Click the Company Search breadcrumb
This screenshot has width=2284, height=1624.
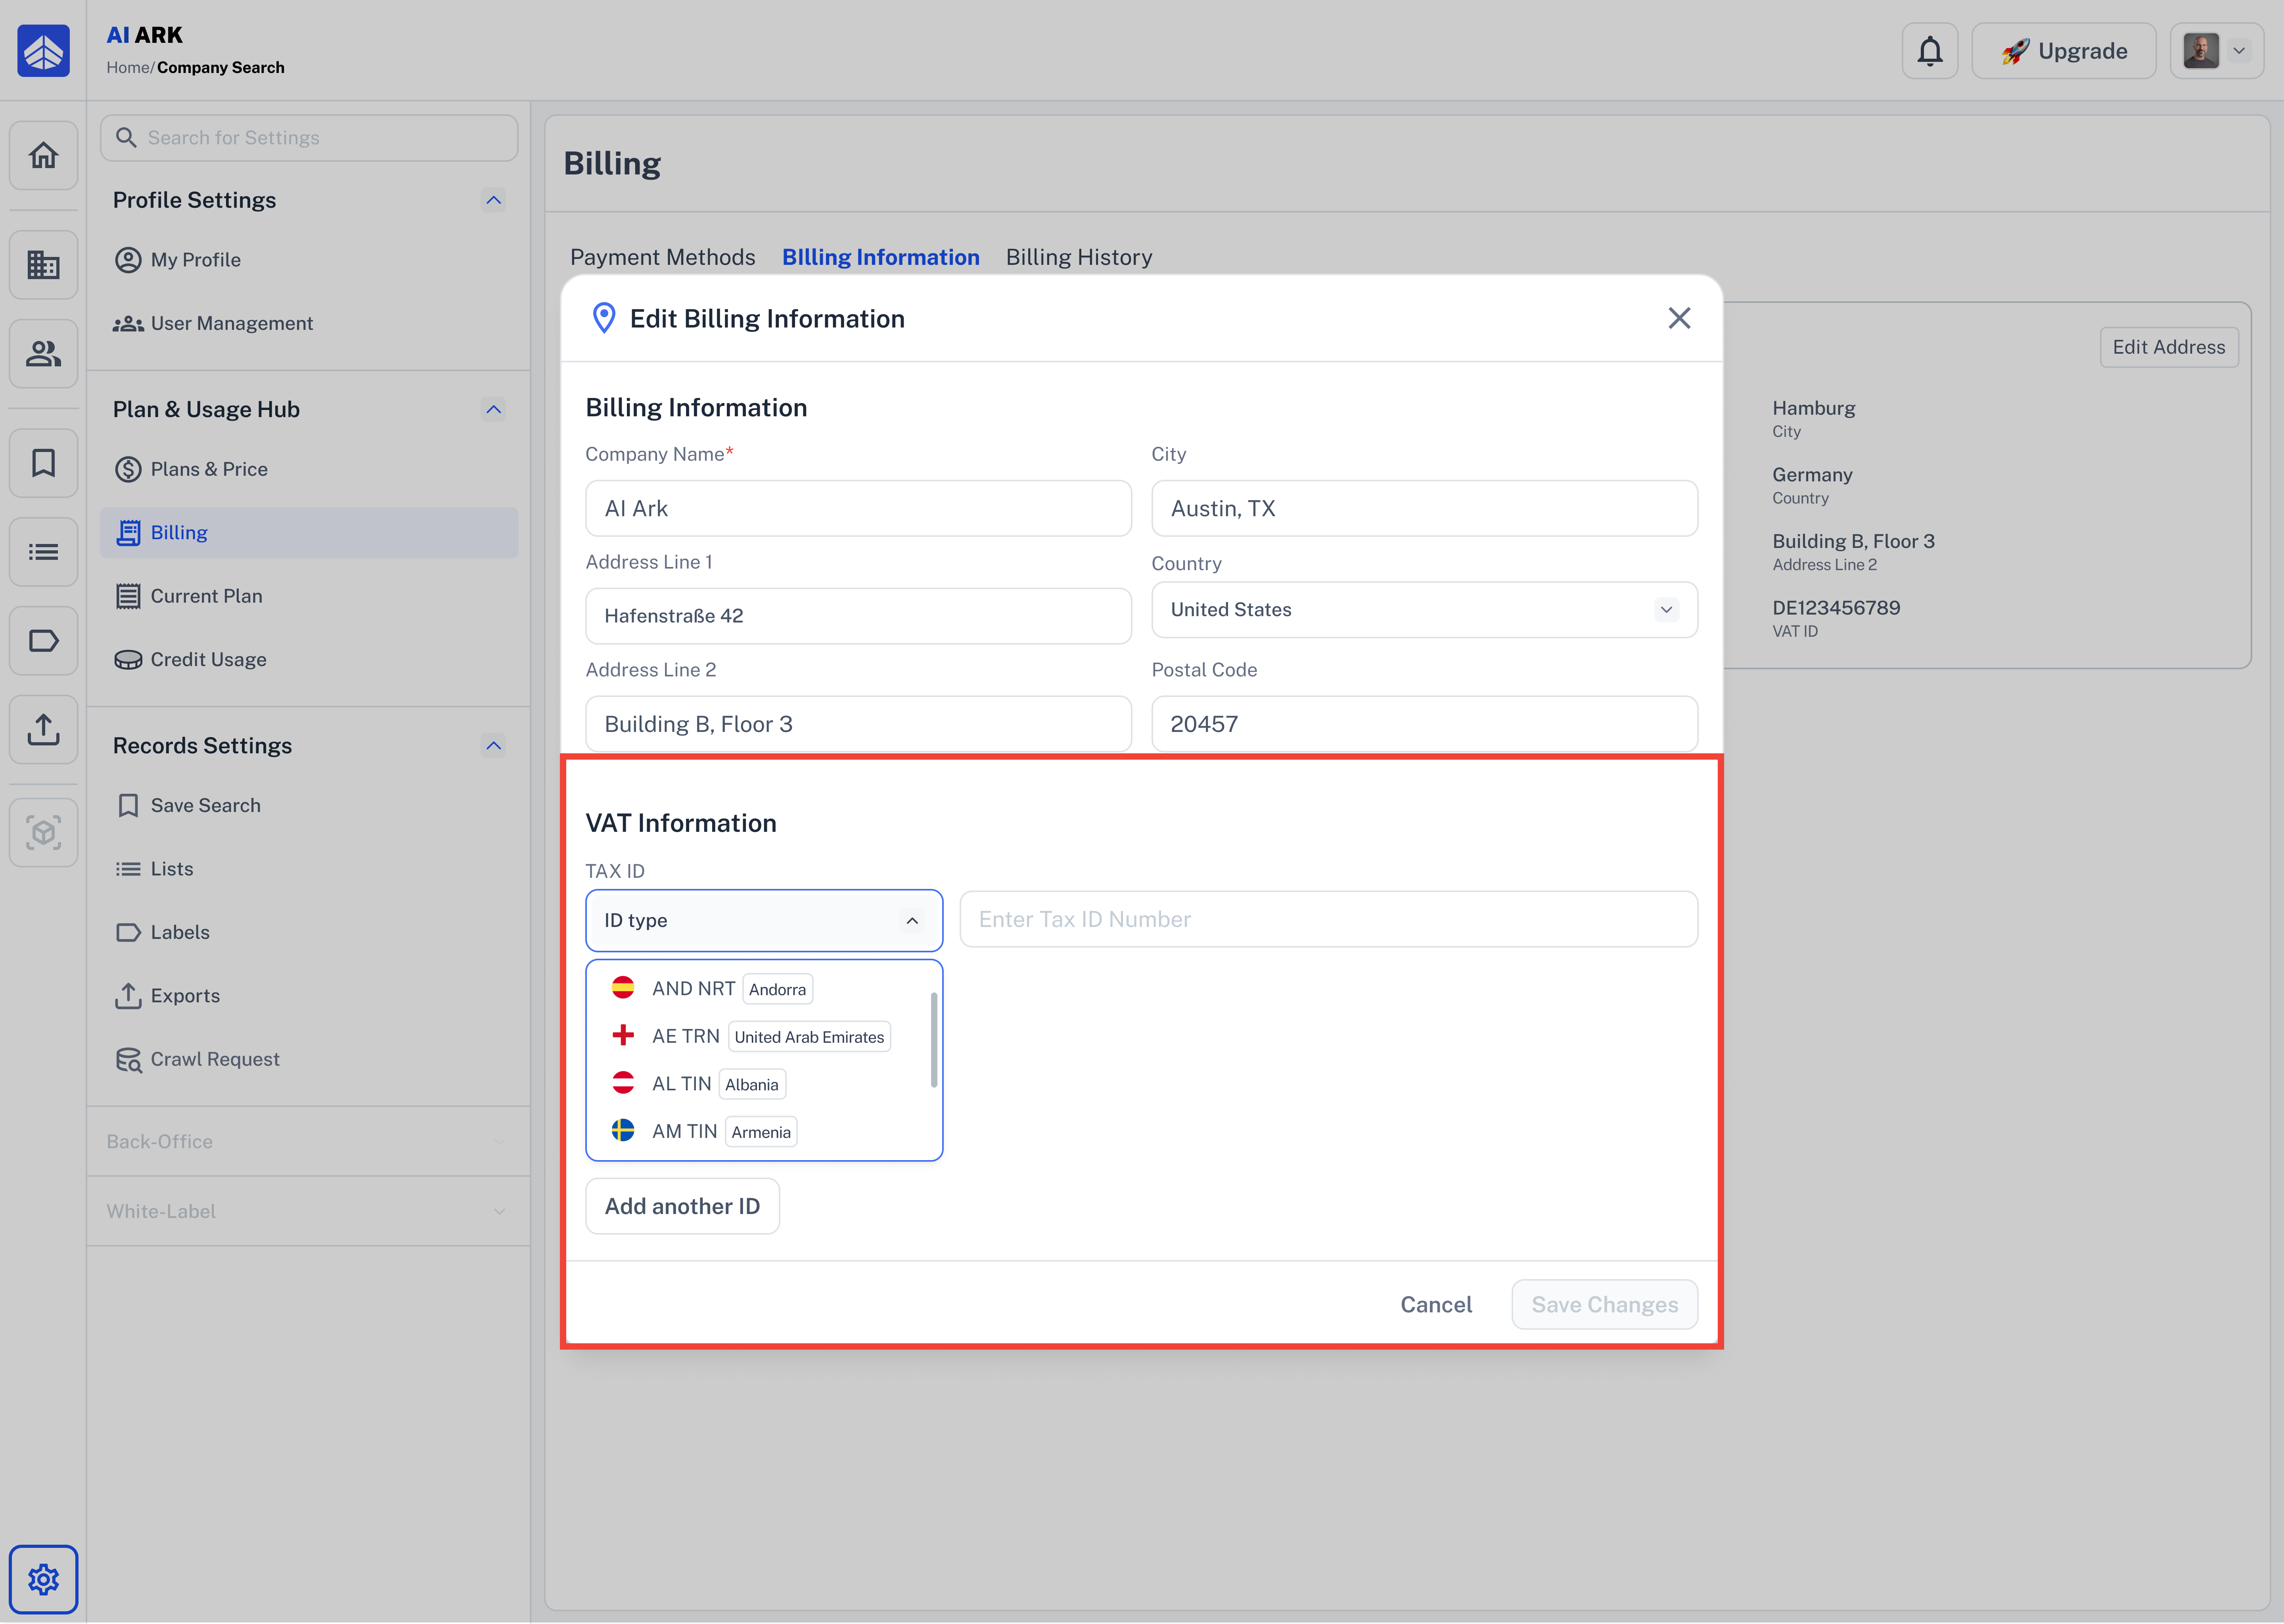[221, 68]
